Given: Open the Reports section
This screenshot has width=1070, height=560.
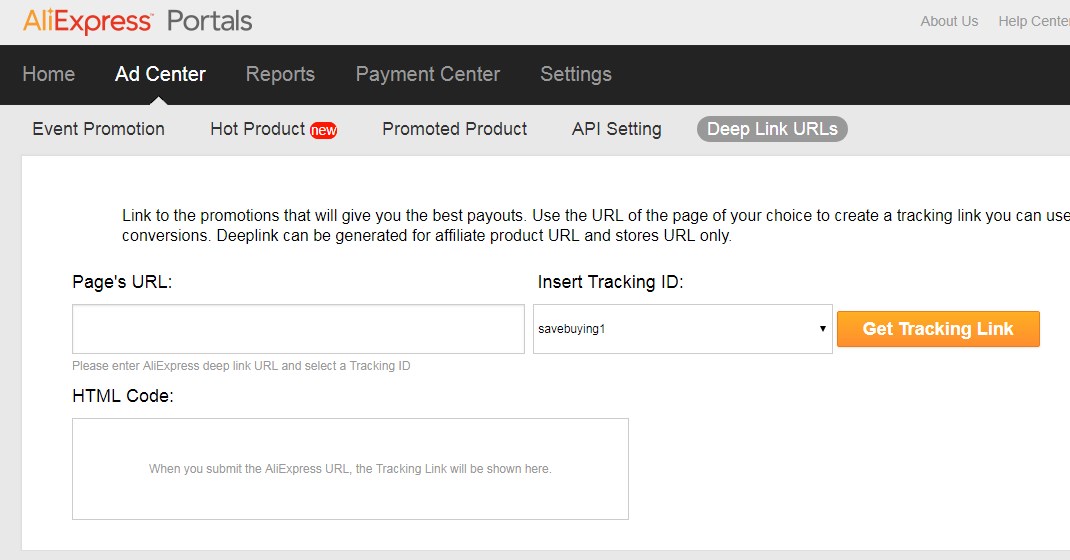Looking at the screenshot, I should click(280, 74).
